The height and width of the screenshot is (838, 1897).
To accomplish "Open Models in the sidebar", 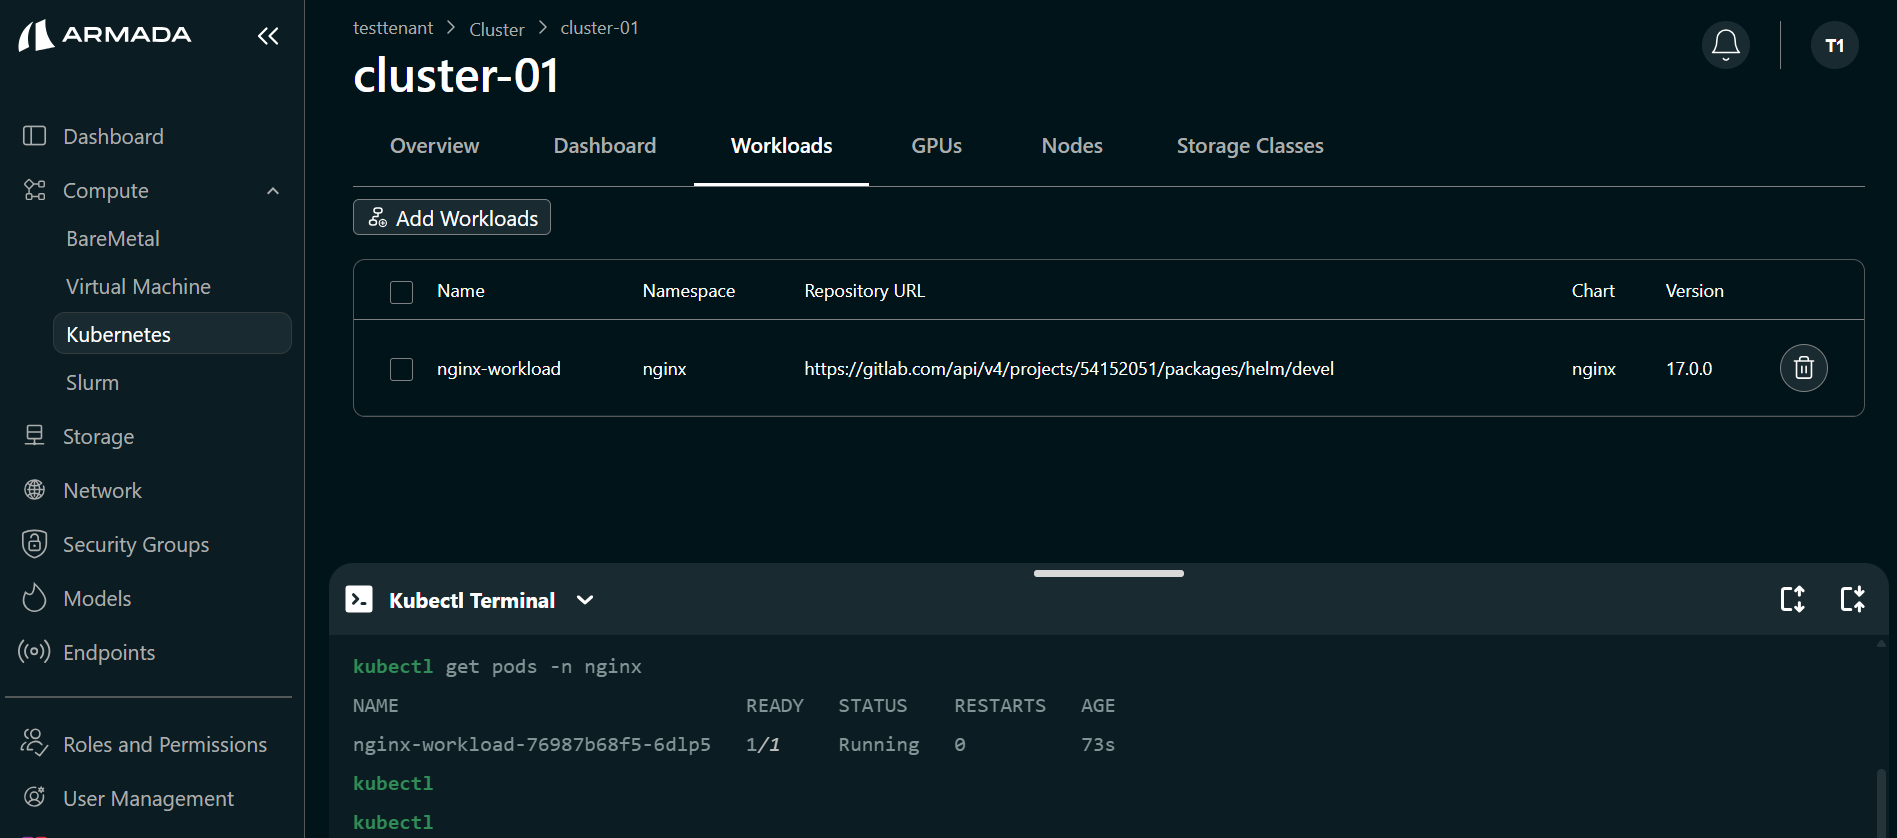I will pos(97,599).
